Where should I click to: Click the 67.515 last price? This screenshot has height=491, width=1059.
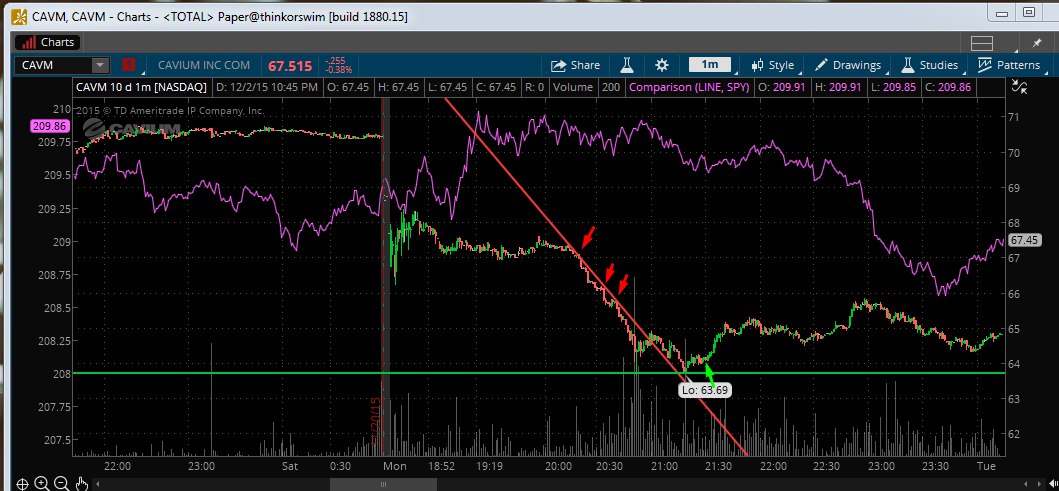tap(290, 66)
